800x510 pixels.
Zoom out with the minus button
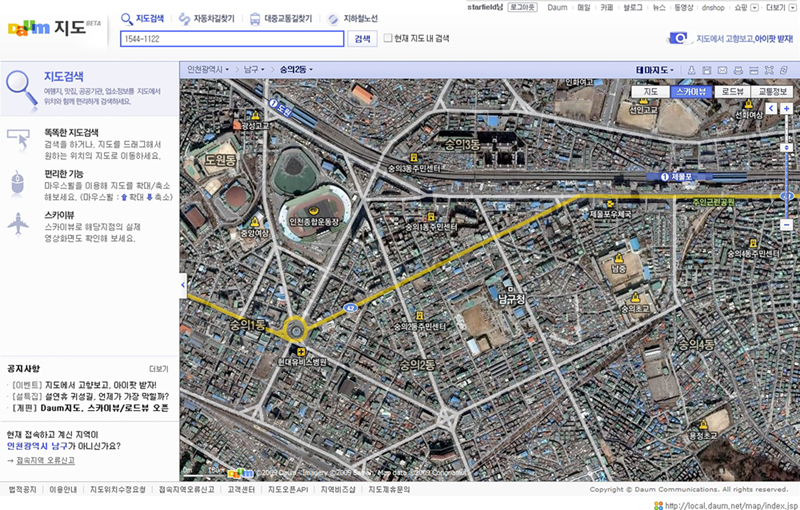pyautogui.click(x=786, y=224)
